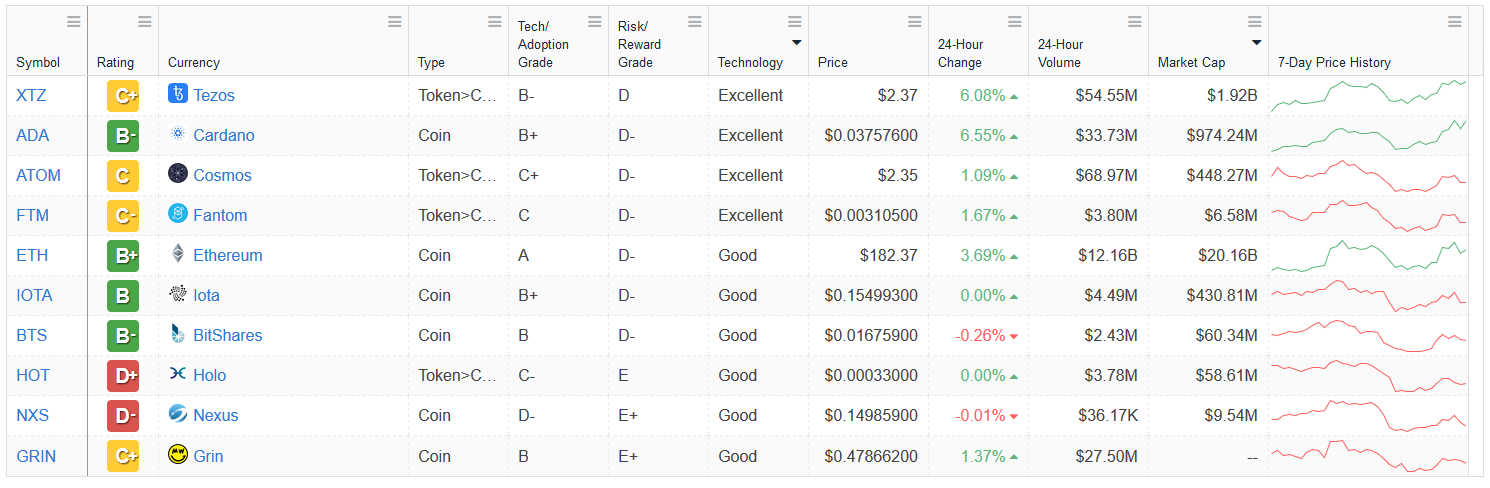The width and height of the screenshot is (1490, 488).
Task: Click the B+ rating badge for Ethereum
Action: pyautogui.click(x=123, y=256)
